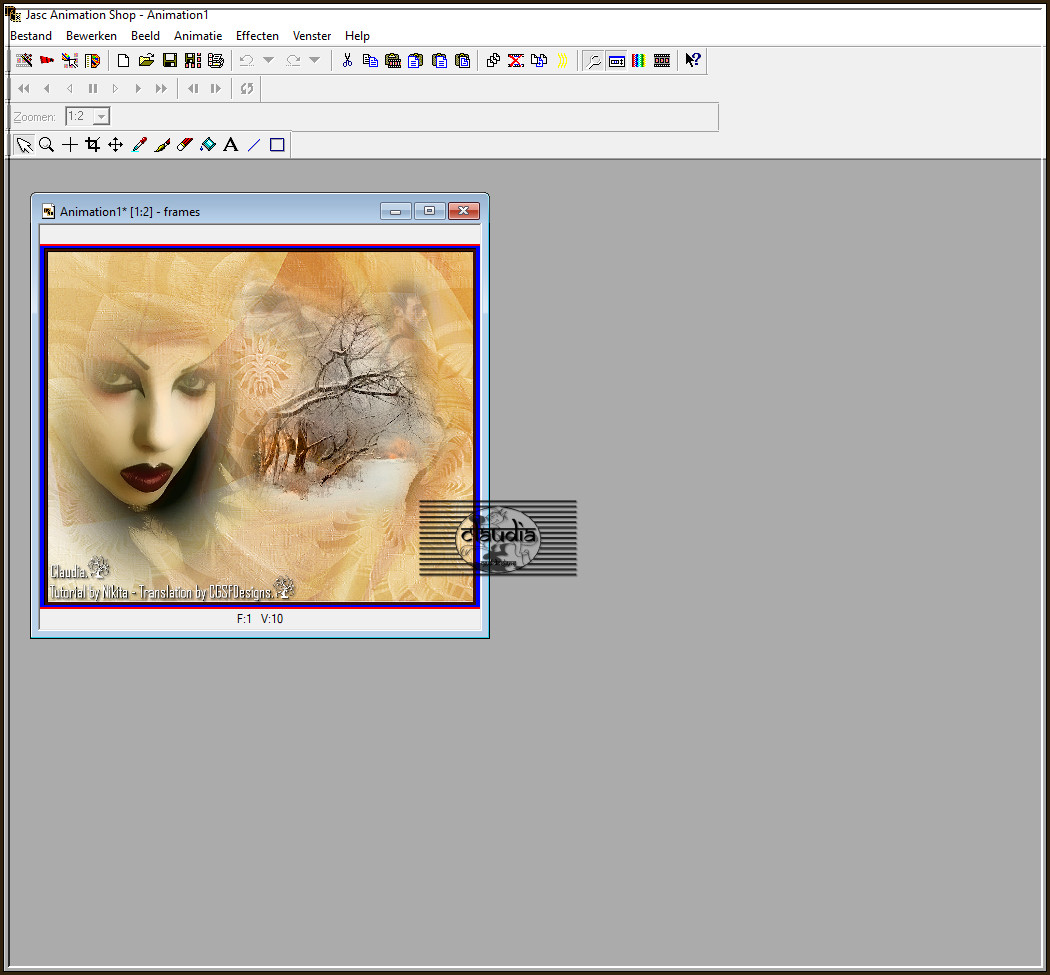Viewport: 1050px width, 975px height.
Task: Click the stacked-pages icon before Undo
Action: 216,60
